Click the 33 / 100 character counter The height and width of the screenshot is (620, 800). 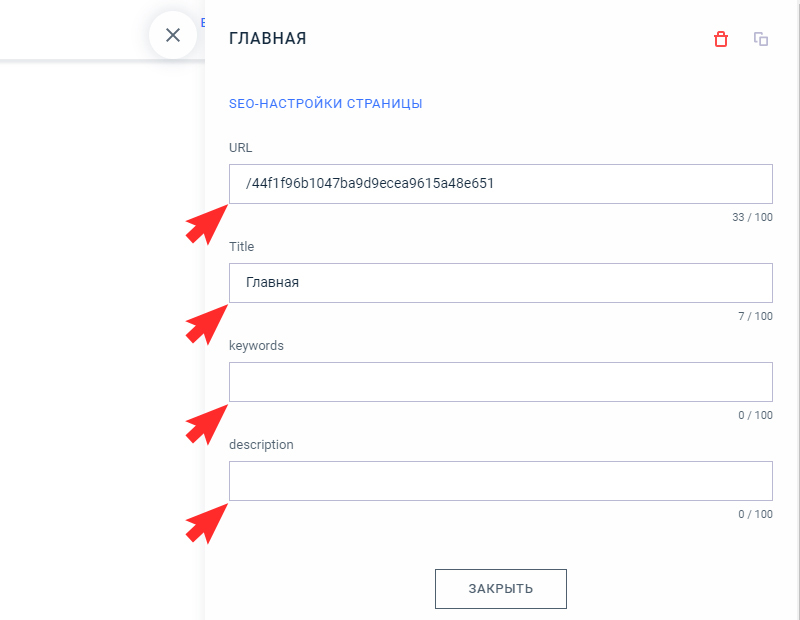[x=752, y=217]
